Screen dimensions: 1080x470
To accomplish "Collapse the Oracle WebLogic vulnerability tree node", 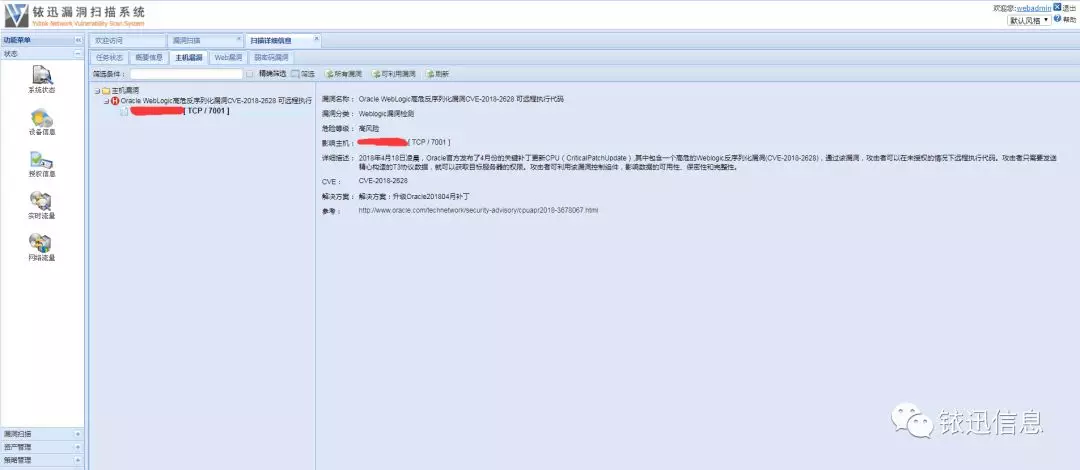I will click(x=106, y=101).
